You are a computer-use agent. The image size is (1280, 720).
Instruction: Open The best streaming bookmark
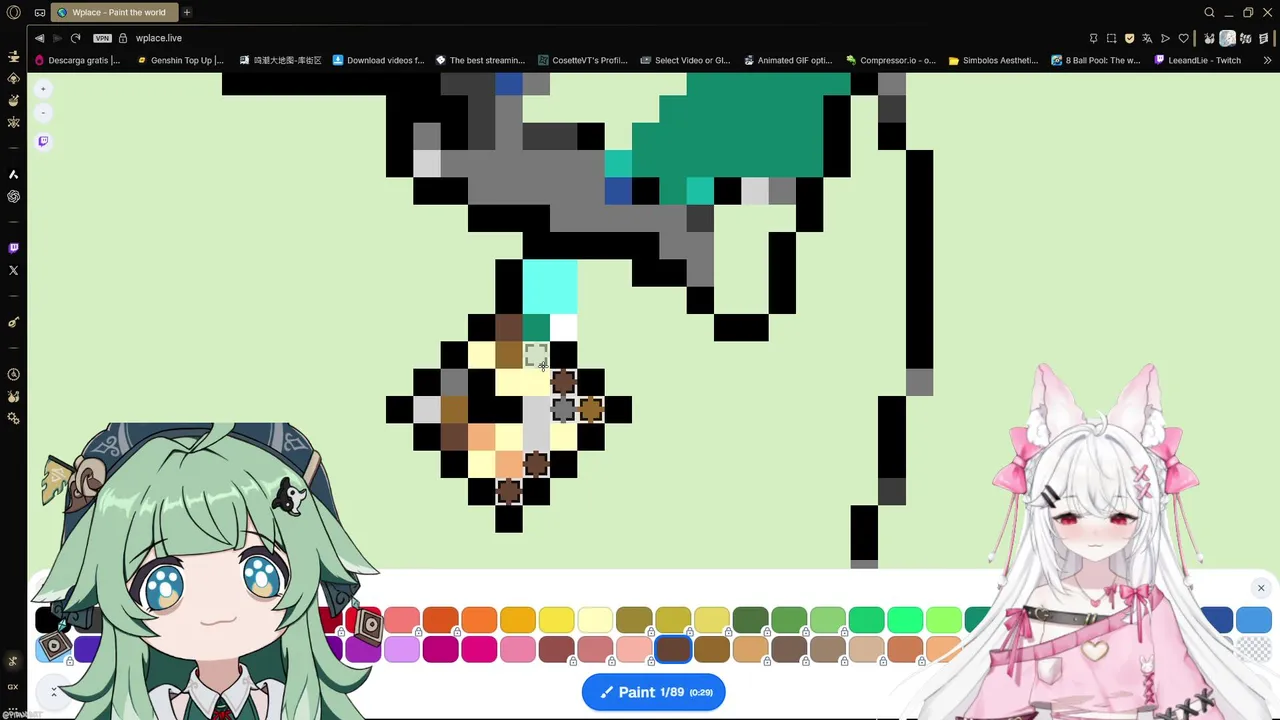click(x=480, y=60)
